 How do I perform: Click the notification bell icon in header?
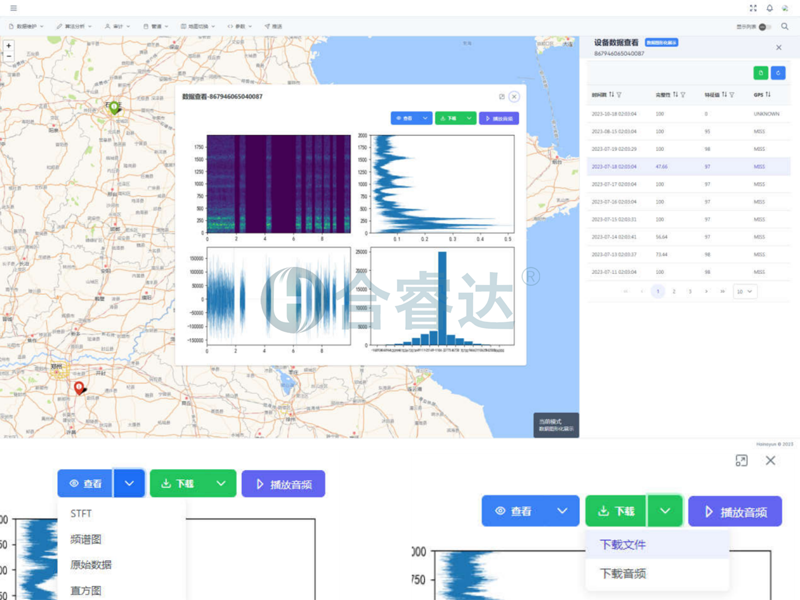click(769, 8)
